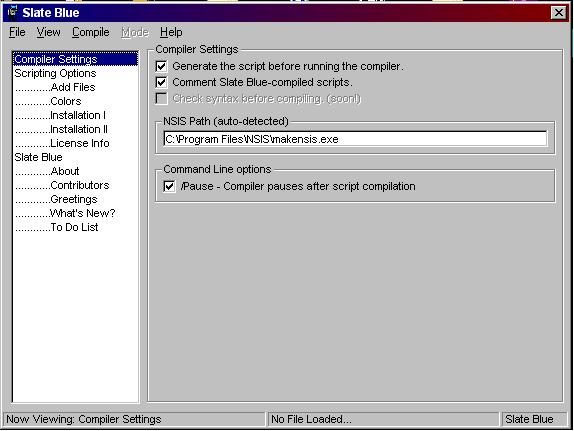Select the To Do List entry
The height and width of the screenshot is (431, 574).
[x=75, y=227]
